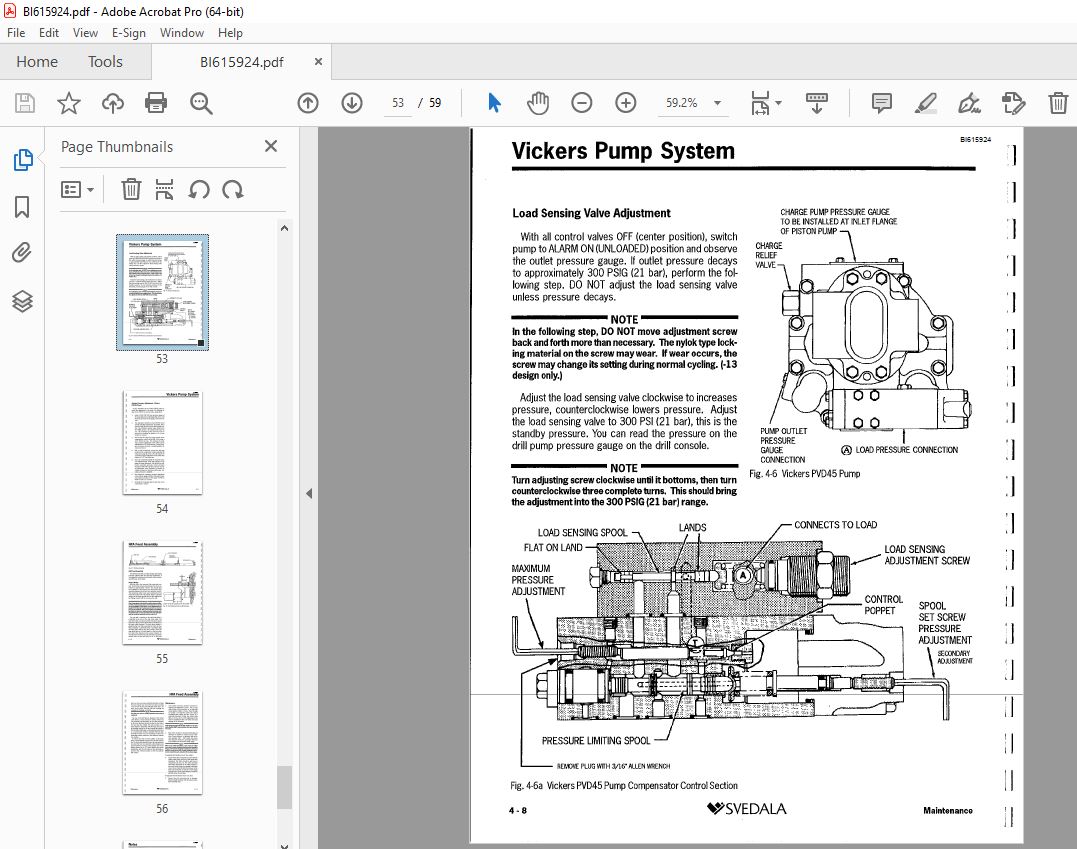Switch to the Tools tab
The width and height of the screenshot is (1077, 849).
coord(105,62)
